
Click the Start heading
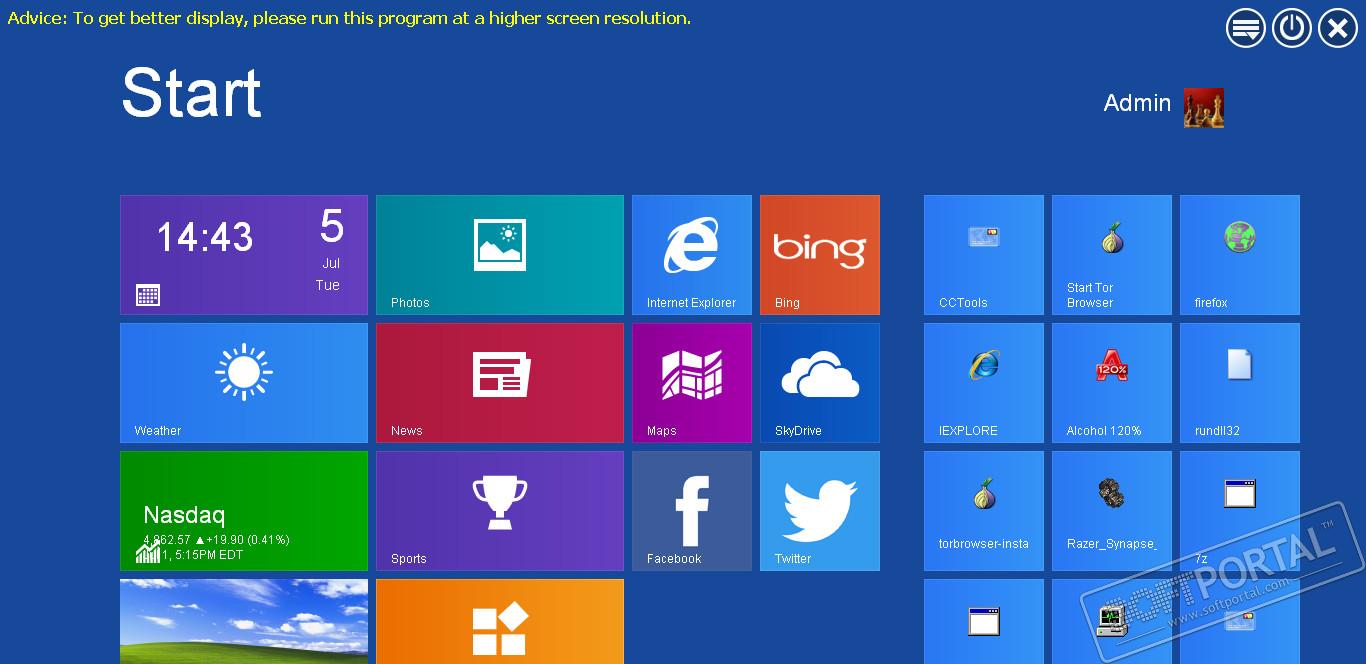click(x=191, y=94)
